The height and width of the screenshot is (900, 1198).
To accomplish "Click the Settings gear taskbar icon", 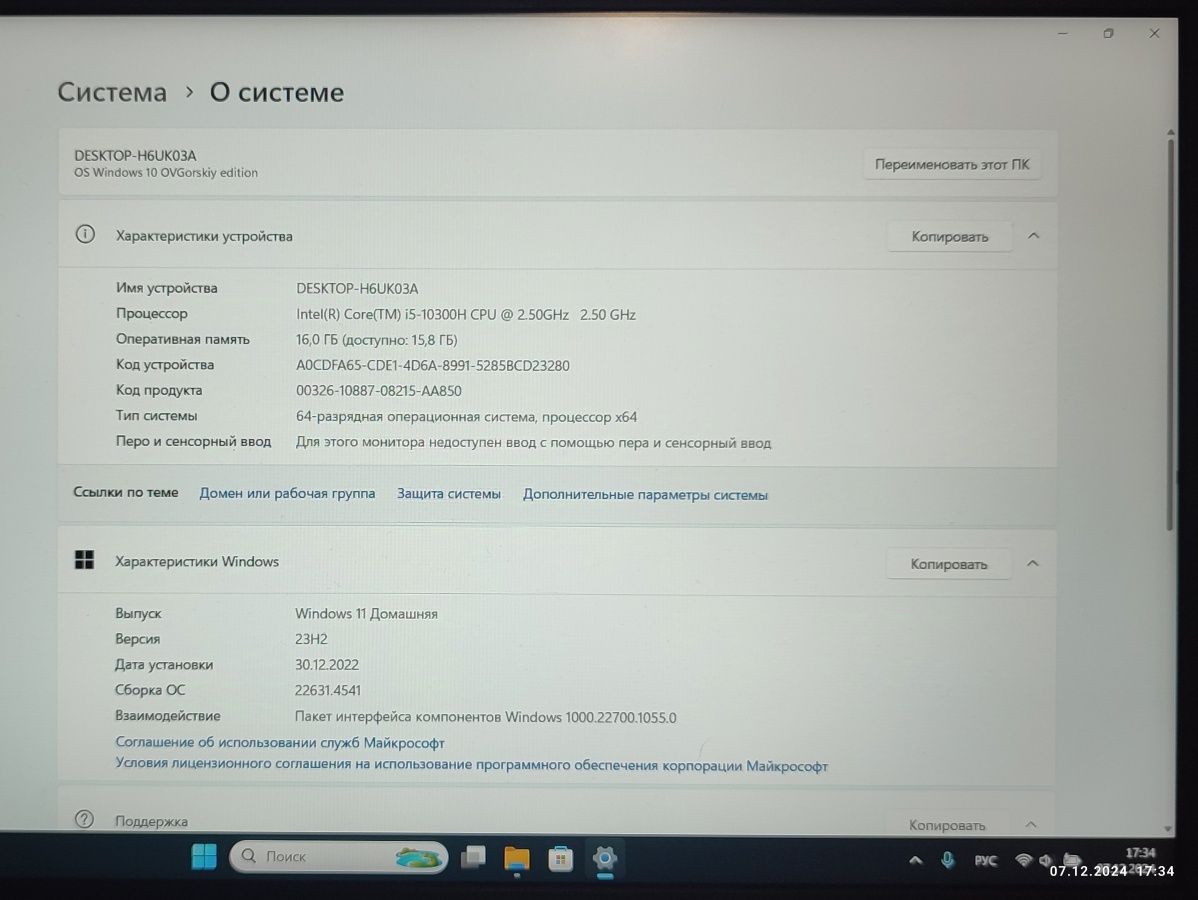I will (x=604, y=858).
